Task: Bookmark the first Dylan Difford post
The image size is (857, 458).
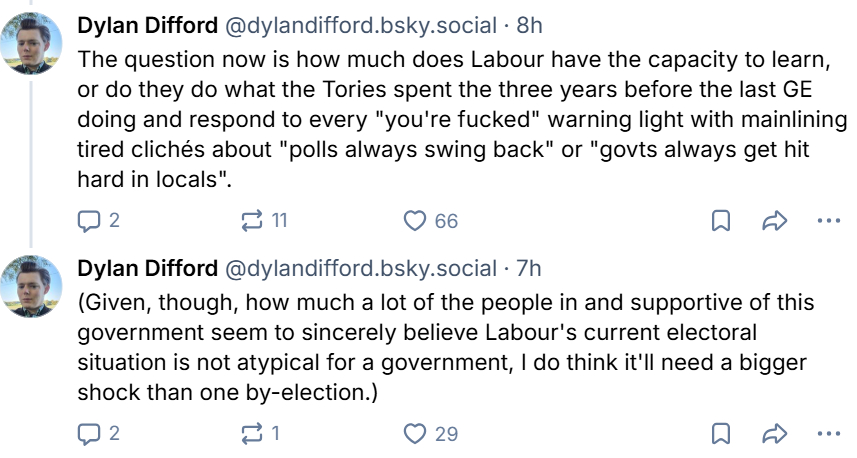Action: [720, 221]
